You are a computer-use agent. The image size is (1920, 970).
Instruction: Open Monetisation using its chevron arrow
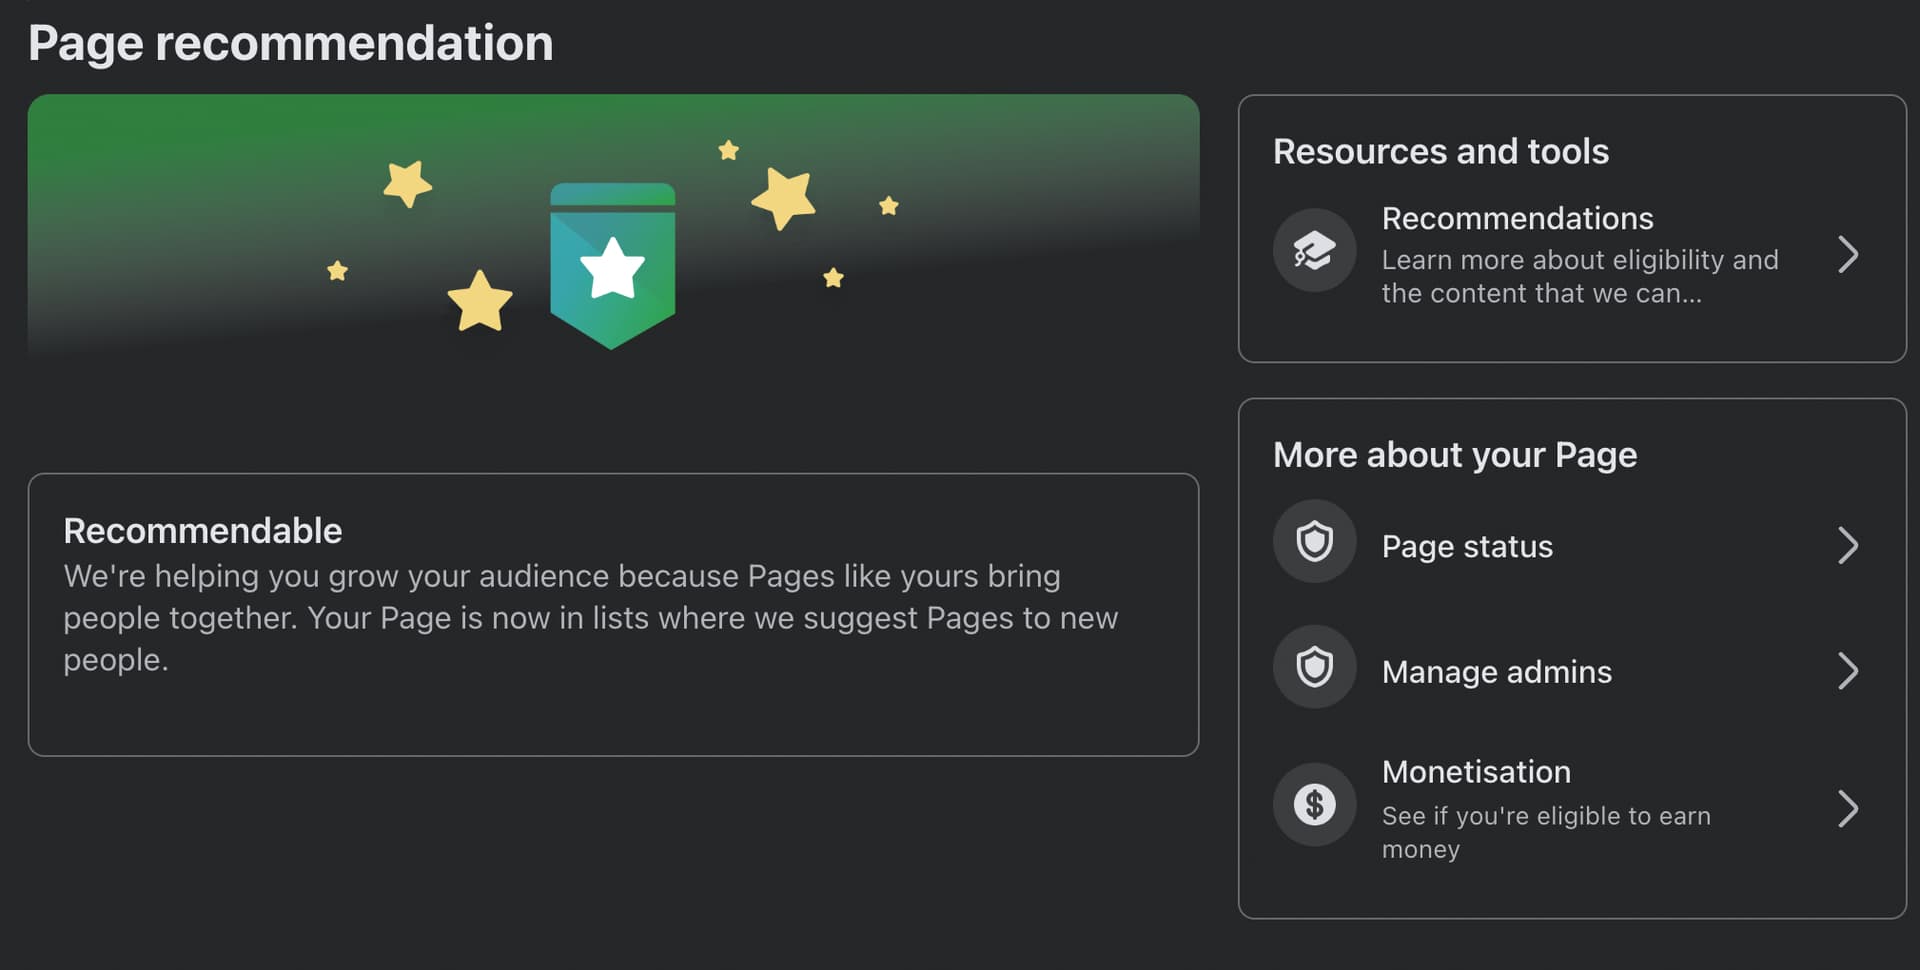[1848, 808]
